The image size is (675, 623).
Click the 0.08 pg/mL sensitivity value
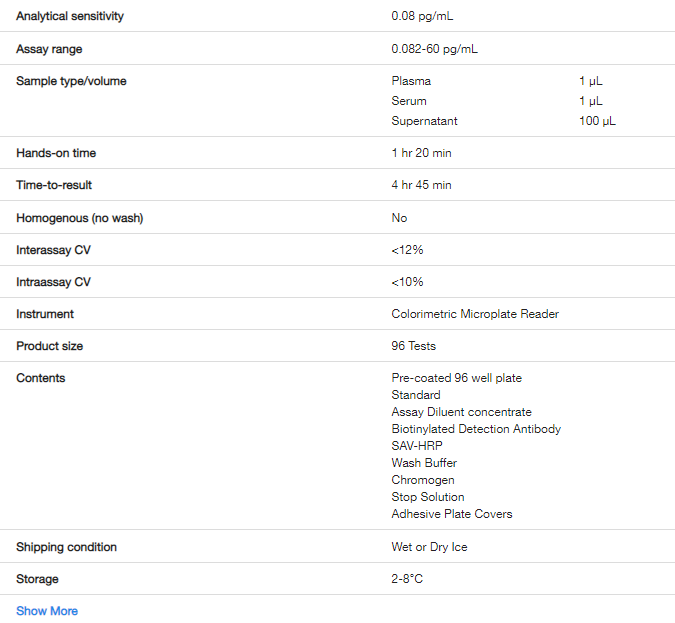coord(422,16)
